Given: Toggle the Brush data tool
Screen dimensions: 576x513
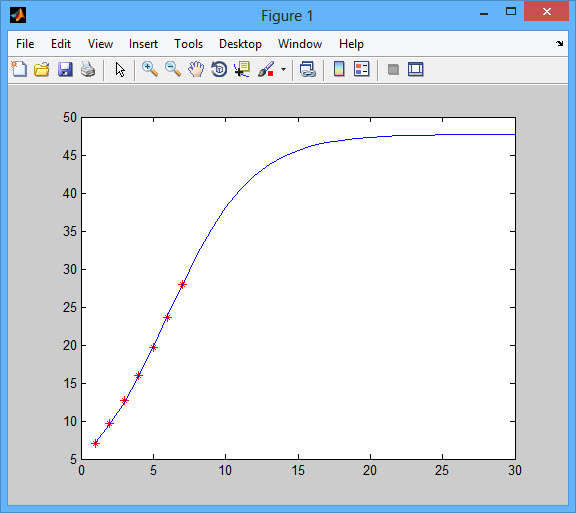Looking at the screenshot, I should click(x=266, y=69).
